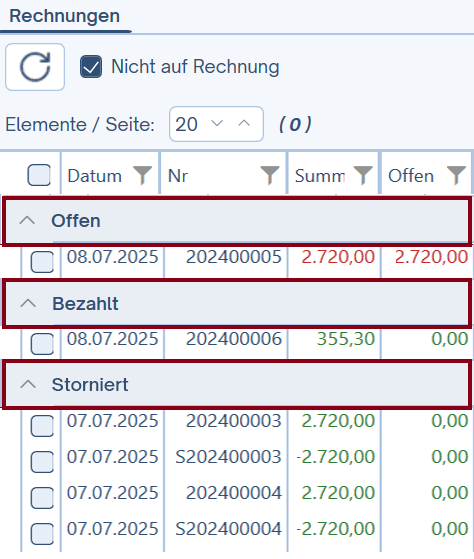Tick the select-all header checkbox
This screenshot has height=559, width=474.
tap(39, 175)
